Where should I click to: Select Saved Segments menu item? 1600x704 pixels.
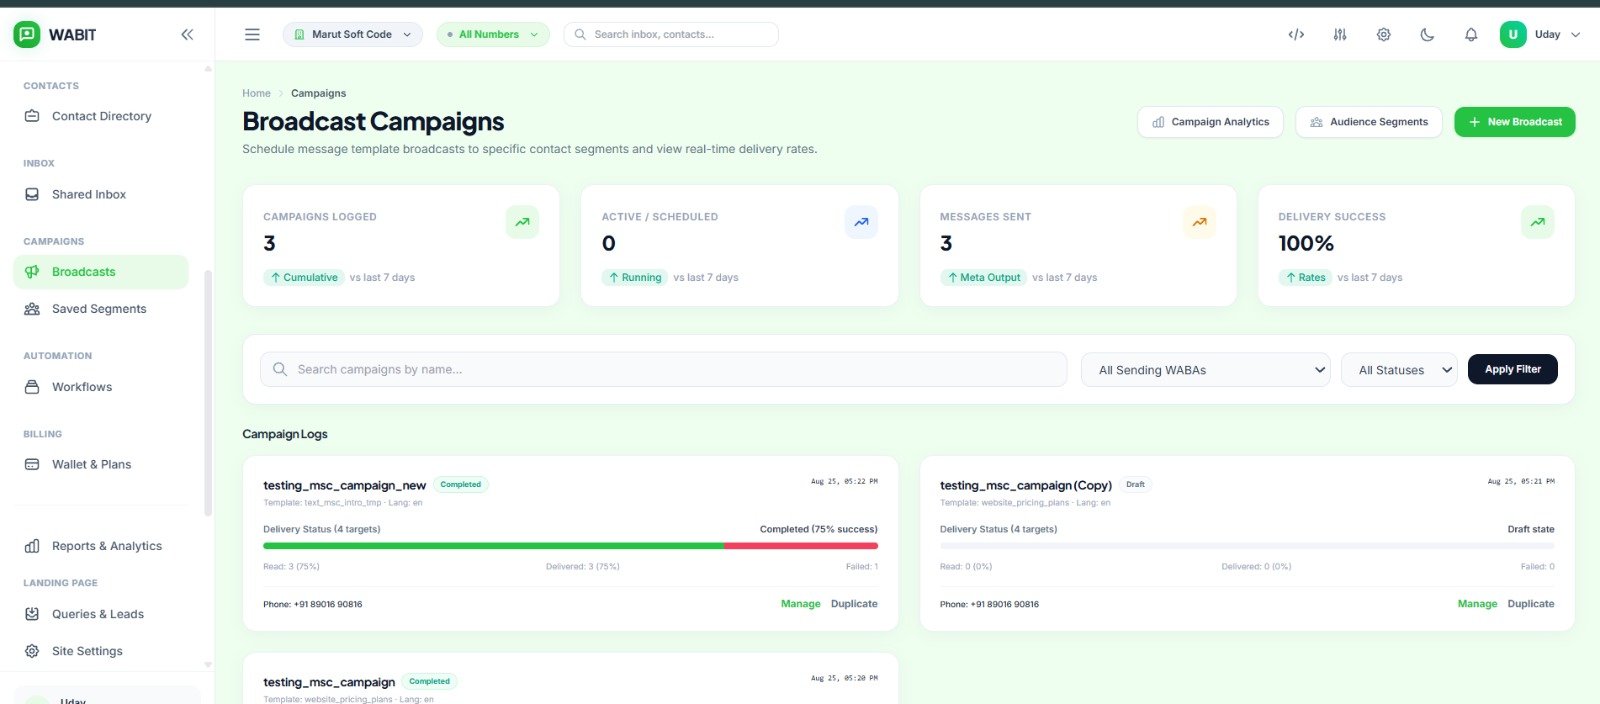pos(101,309)
